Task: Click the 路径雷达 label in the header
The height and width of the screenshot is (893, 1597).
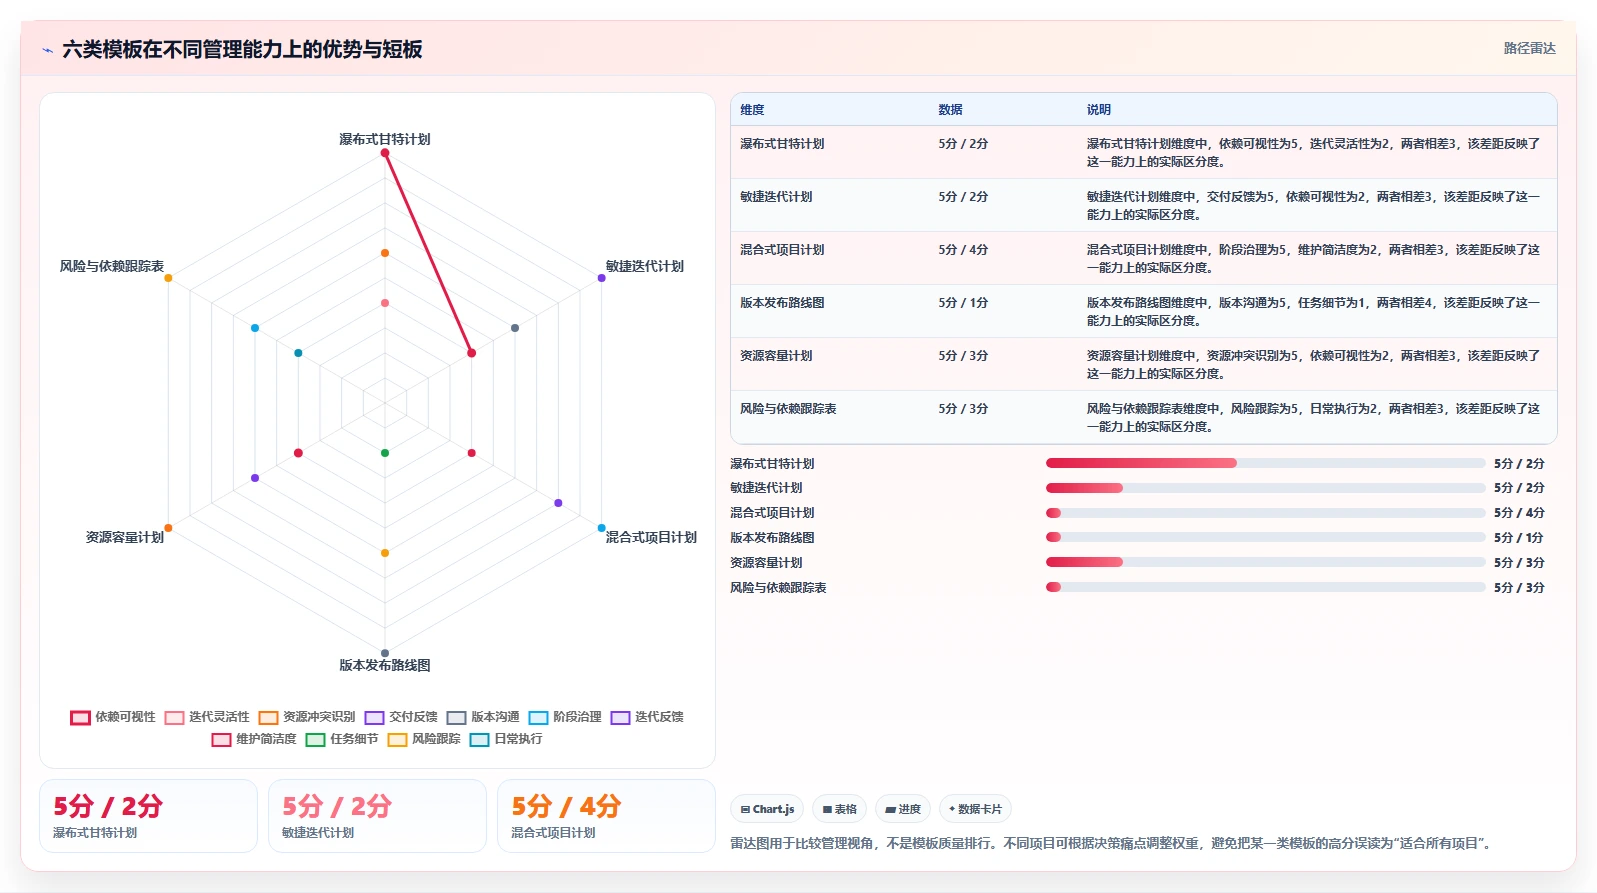Action: [1529, 48]
